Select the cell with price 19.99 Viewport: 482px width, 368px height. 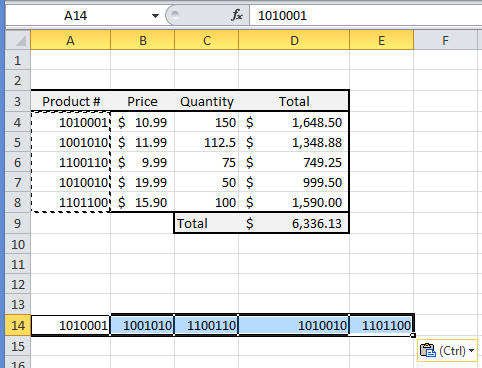(142, 182)
